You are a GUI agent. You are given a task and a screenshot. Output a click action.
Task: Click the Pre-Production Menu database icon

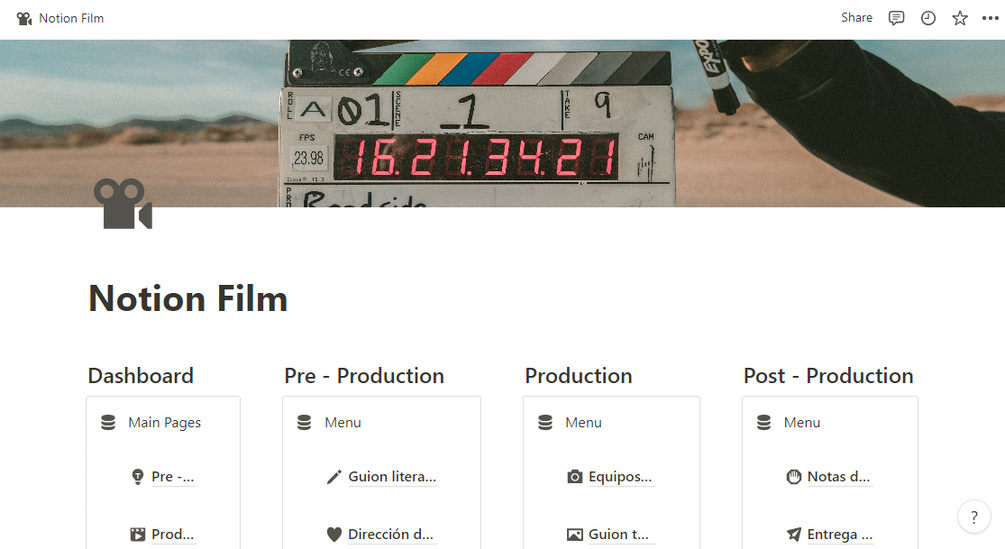pyautogui.click(x=305, y=423)
